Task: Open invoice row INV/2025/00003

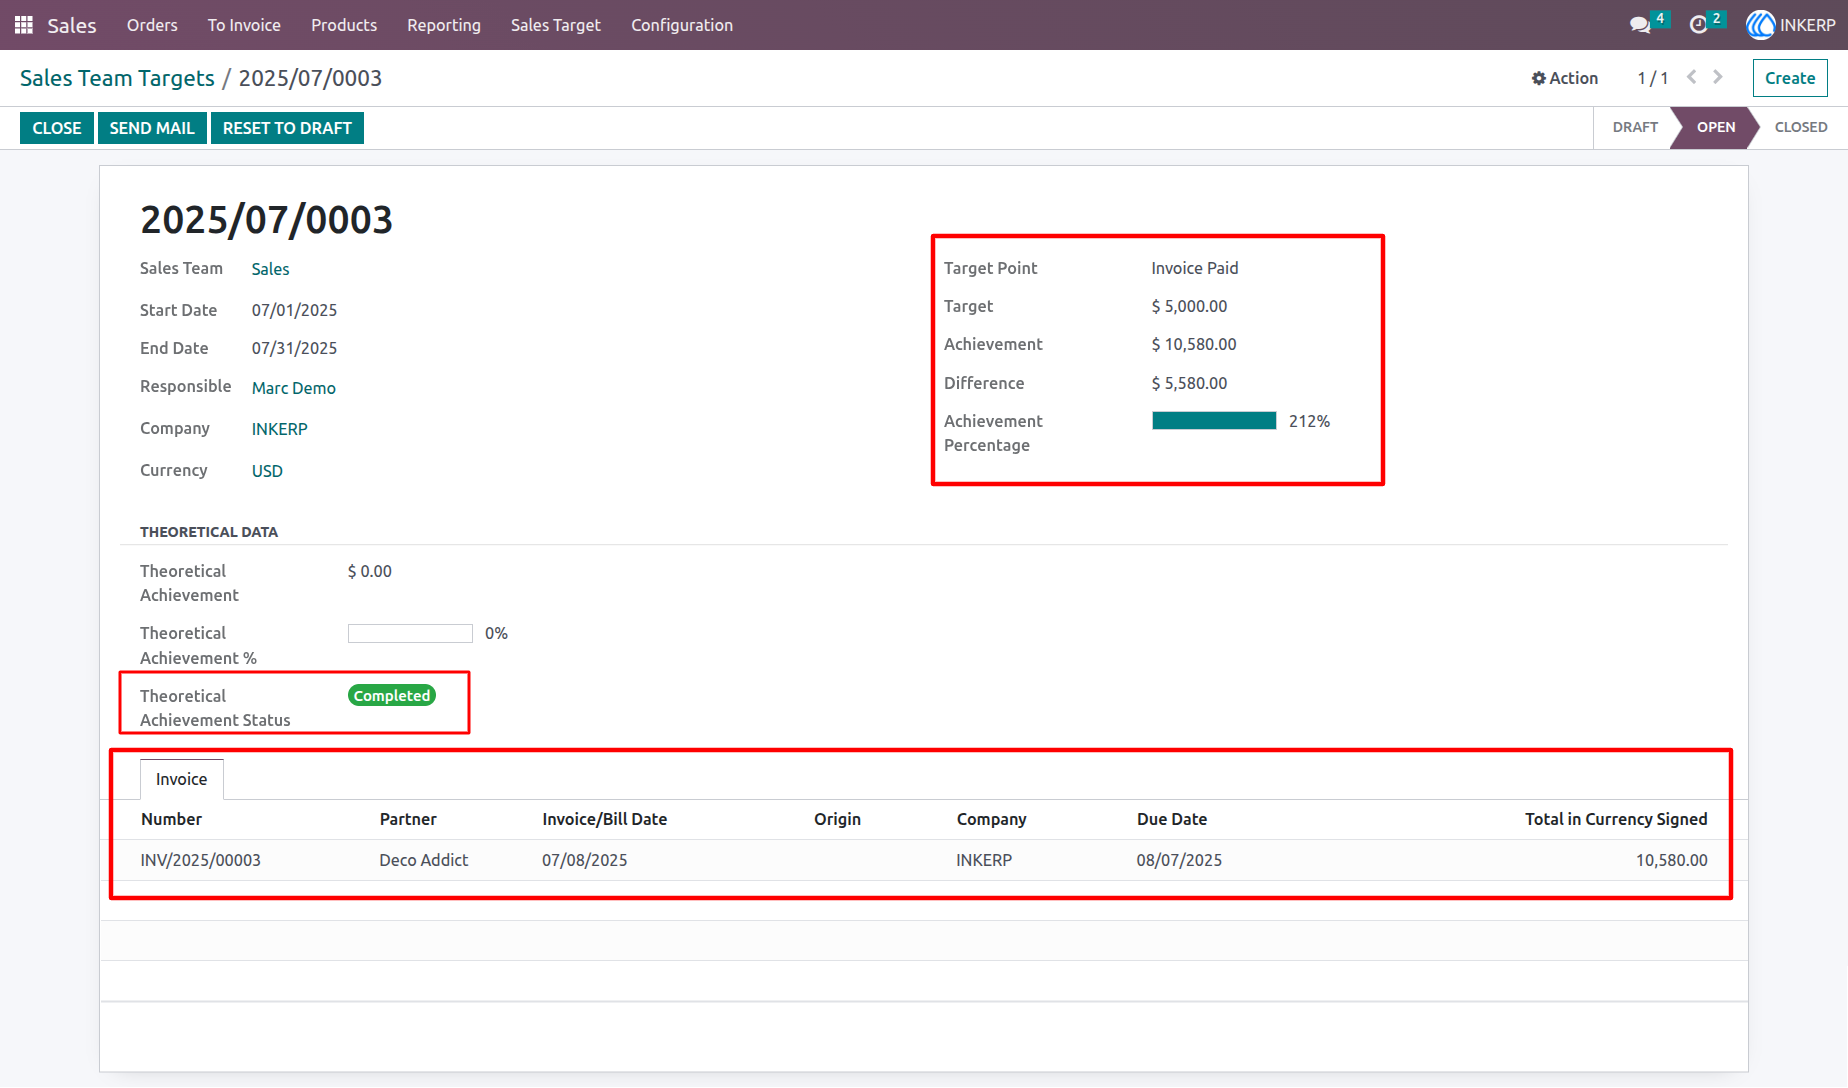Action: [924, 860]
